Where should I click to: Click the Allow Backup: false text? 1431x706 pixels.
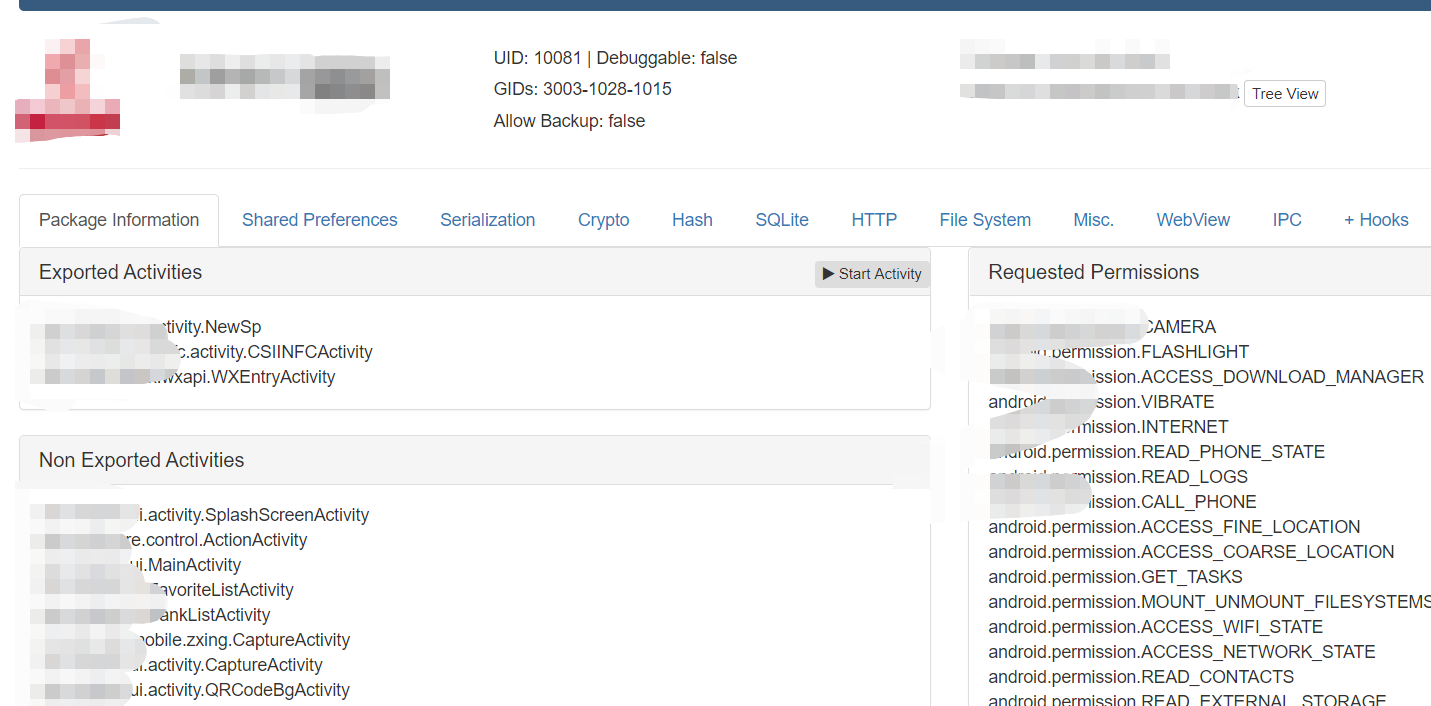569,121
